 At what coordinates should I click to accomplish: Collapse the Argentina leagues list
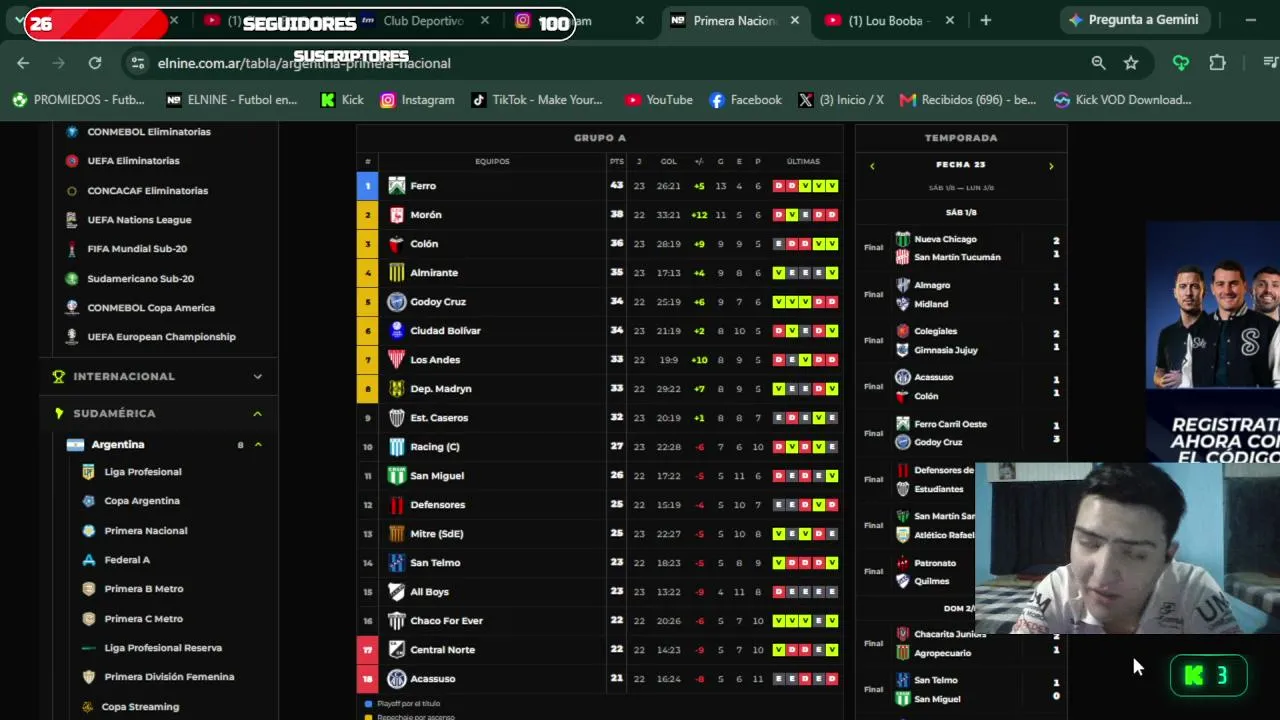258,445
